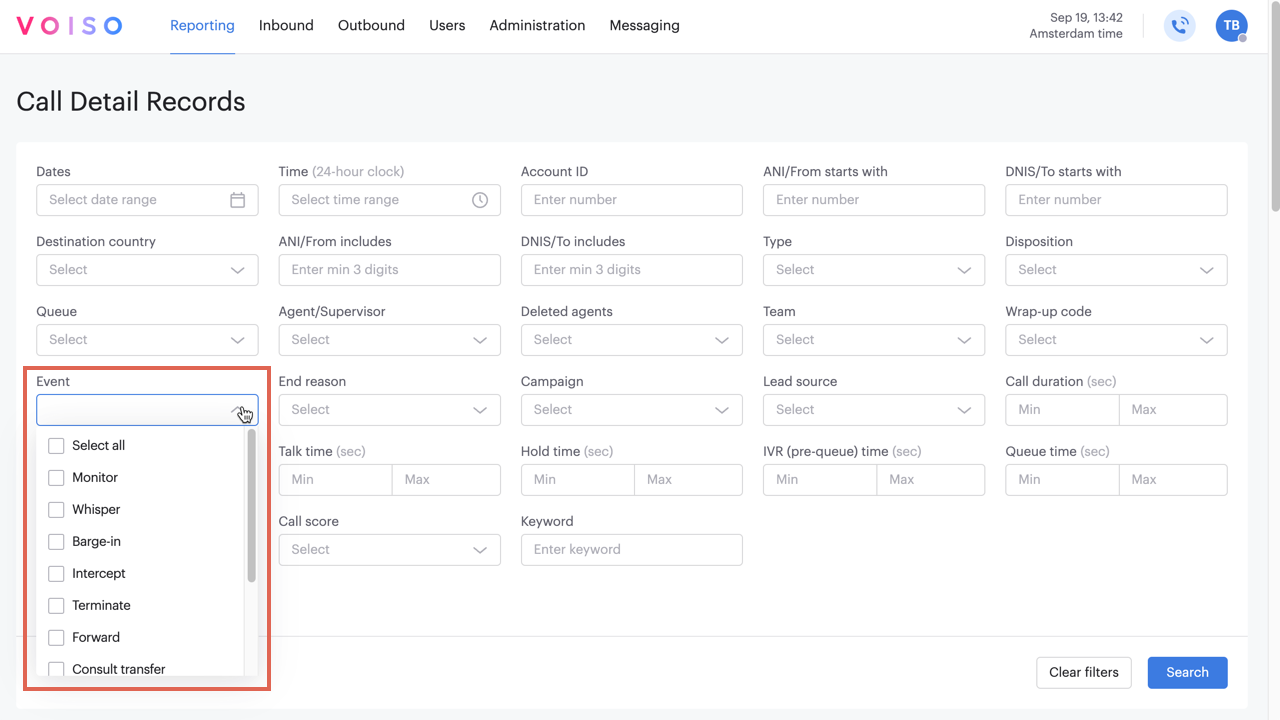Check the Select all checkbox
Viewport: 1280px width, 720px height.
(56, 446)
